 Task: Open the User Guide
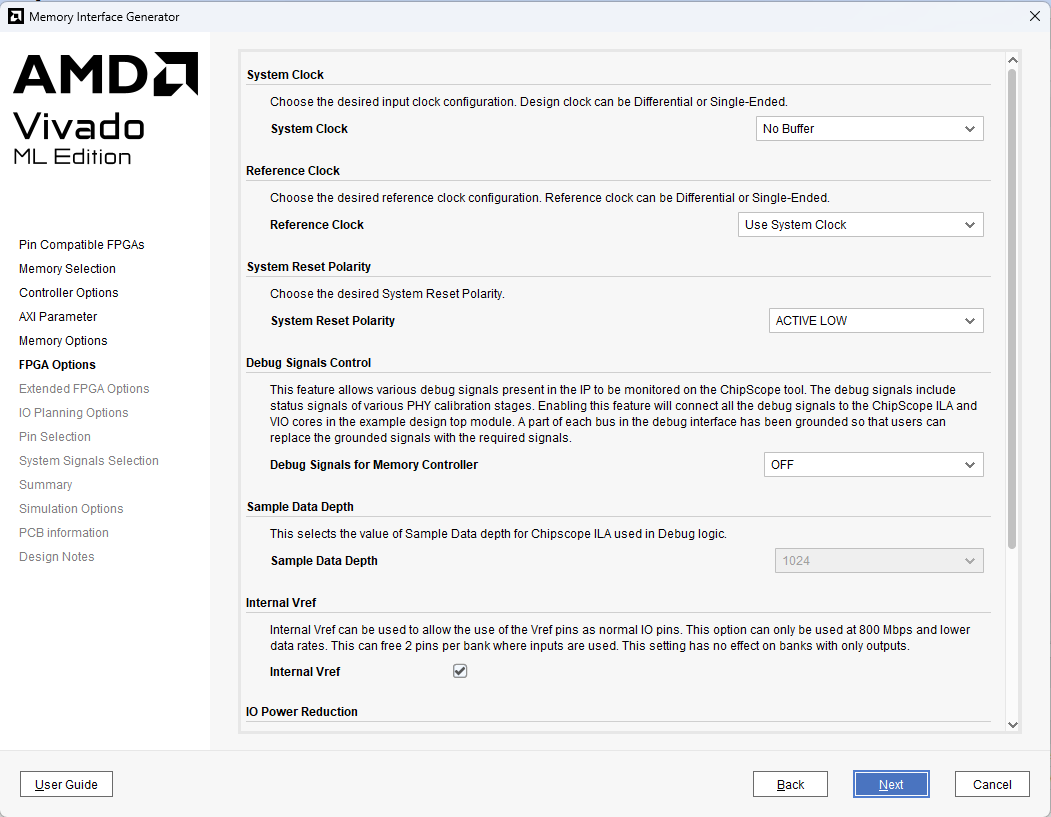(66, 785)
